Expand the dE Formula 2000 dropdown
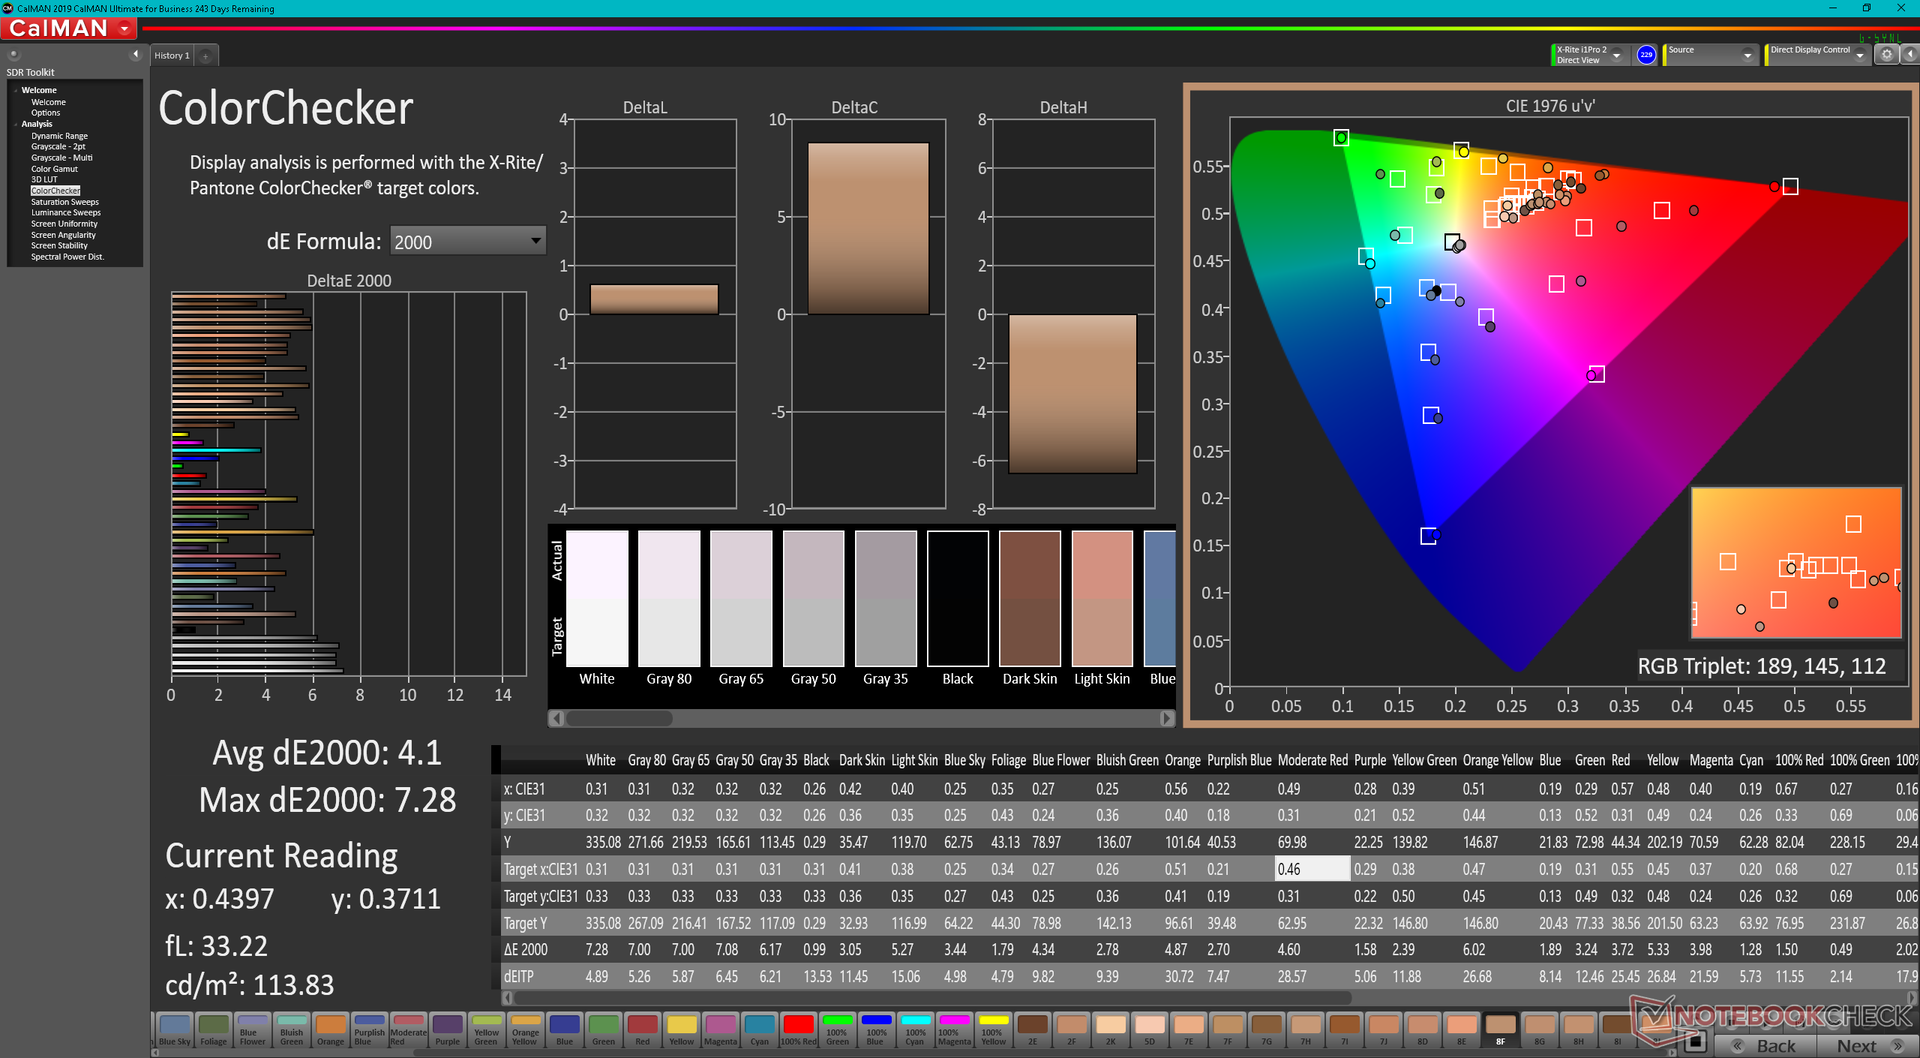 pos(536,241)
